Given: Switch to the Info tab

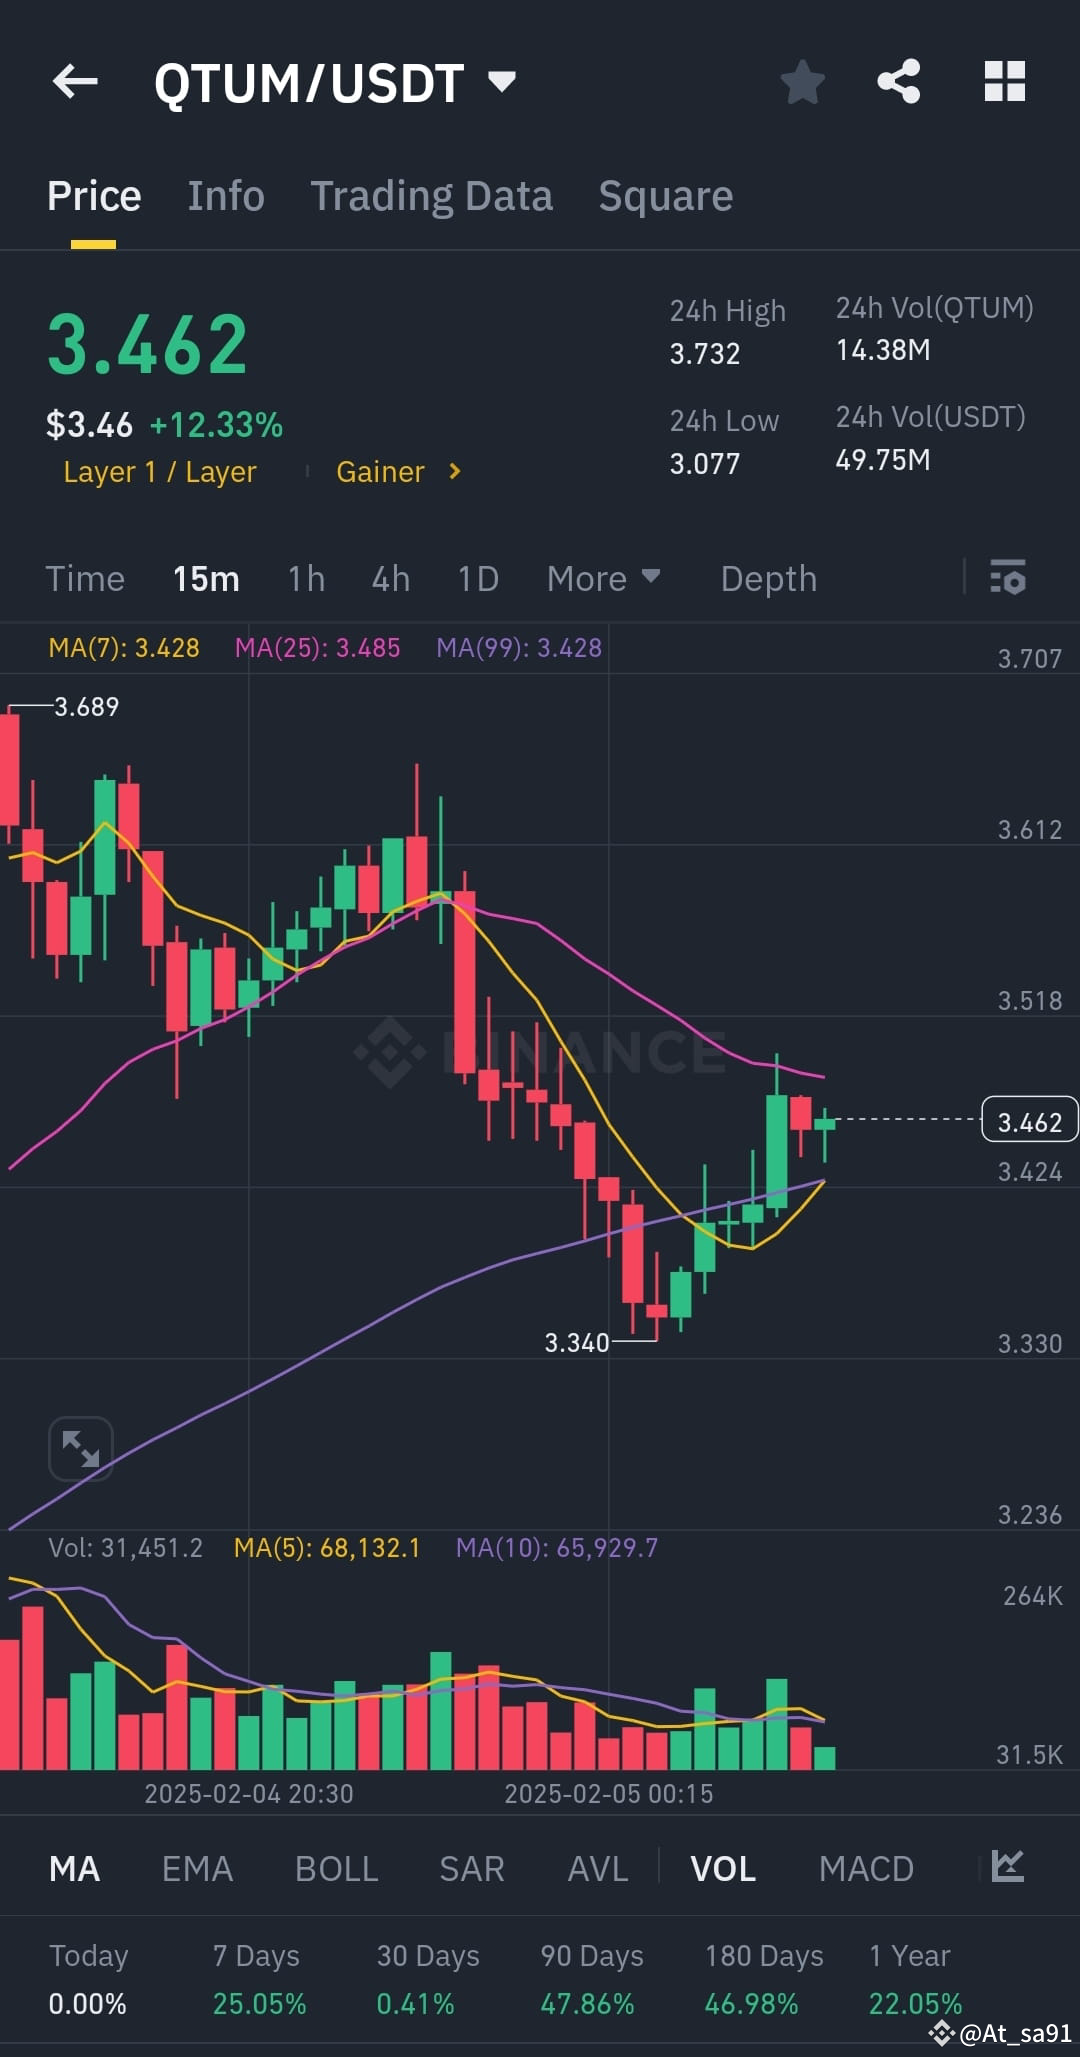Looking at the screenshot, I should pos(225,195).
